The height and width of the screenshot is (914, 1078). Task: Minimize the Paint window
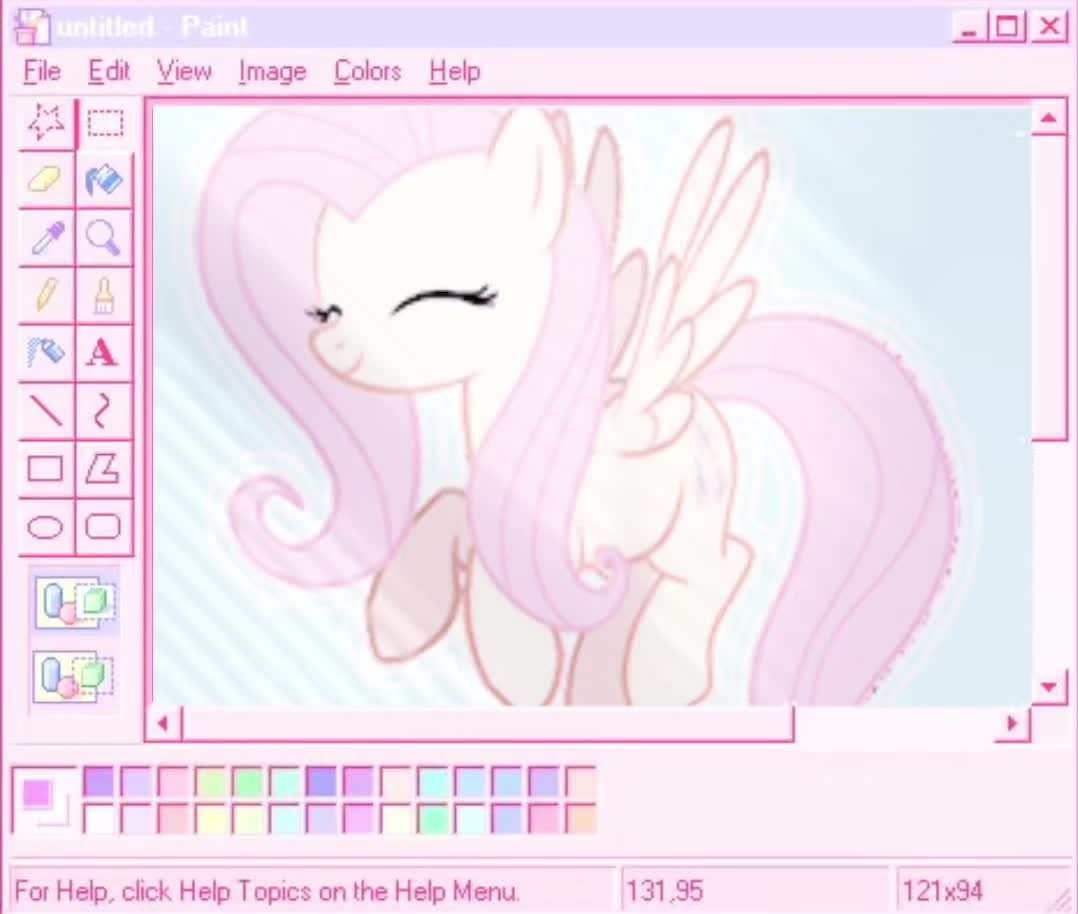click(969, 28)
